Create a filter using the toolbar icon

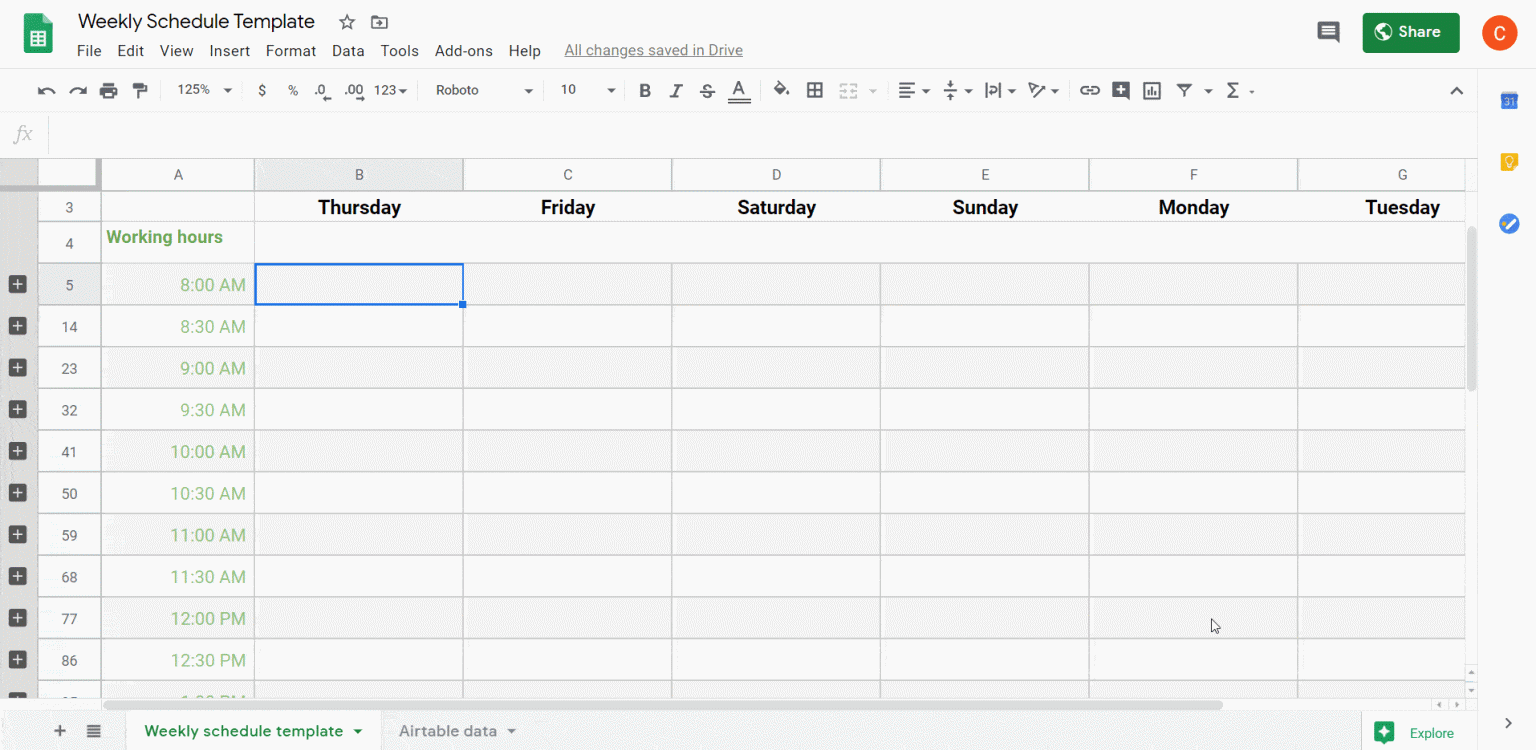click(x=1182, y=90)
